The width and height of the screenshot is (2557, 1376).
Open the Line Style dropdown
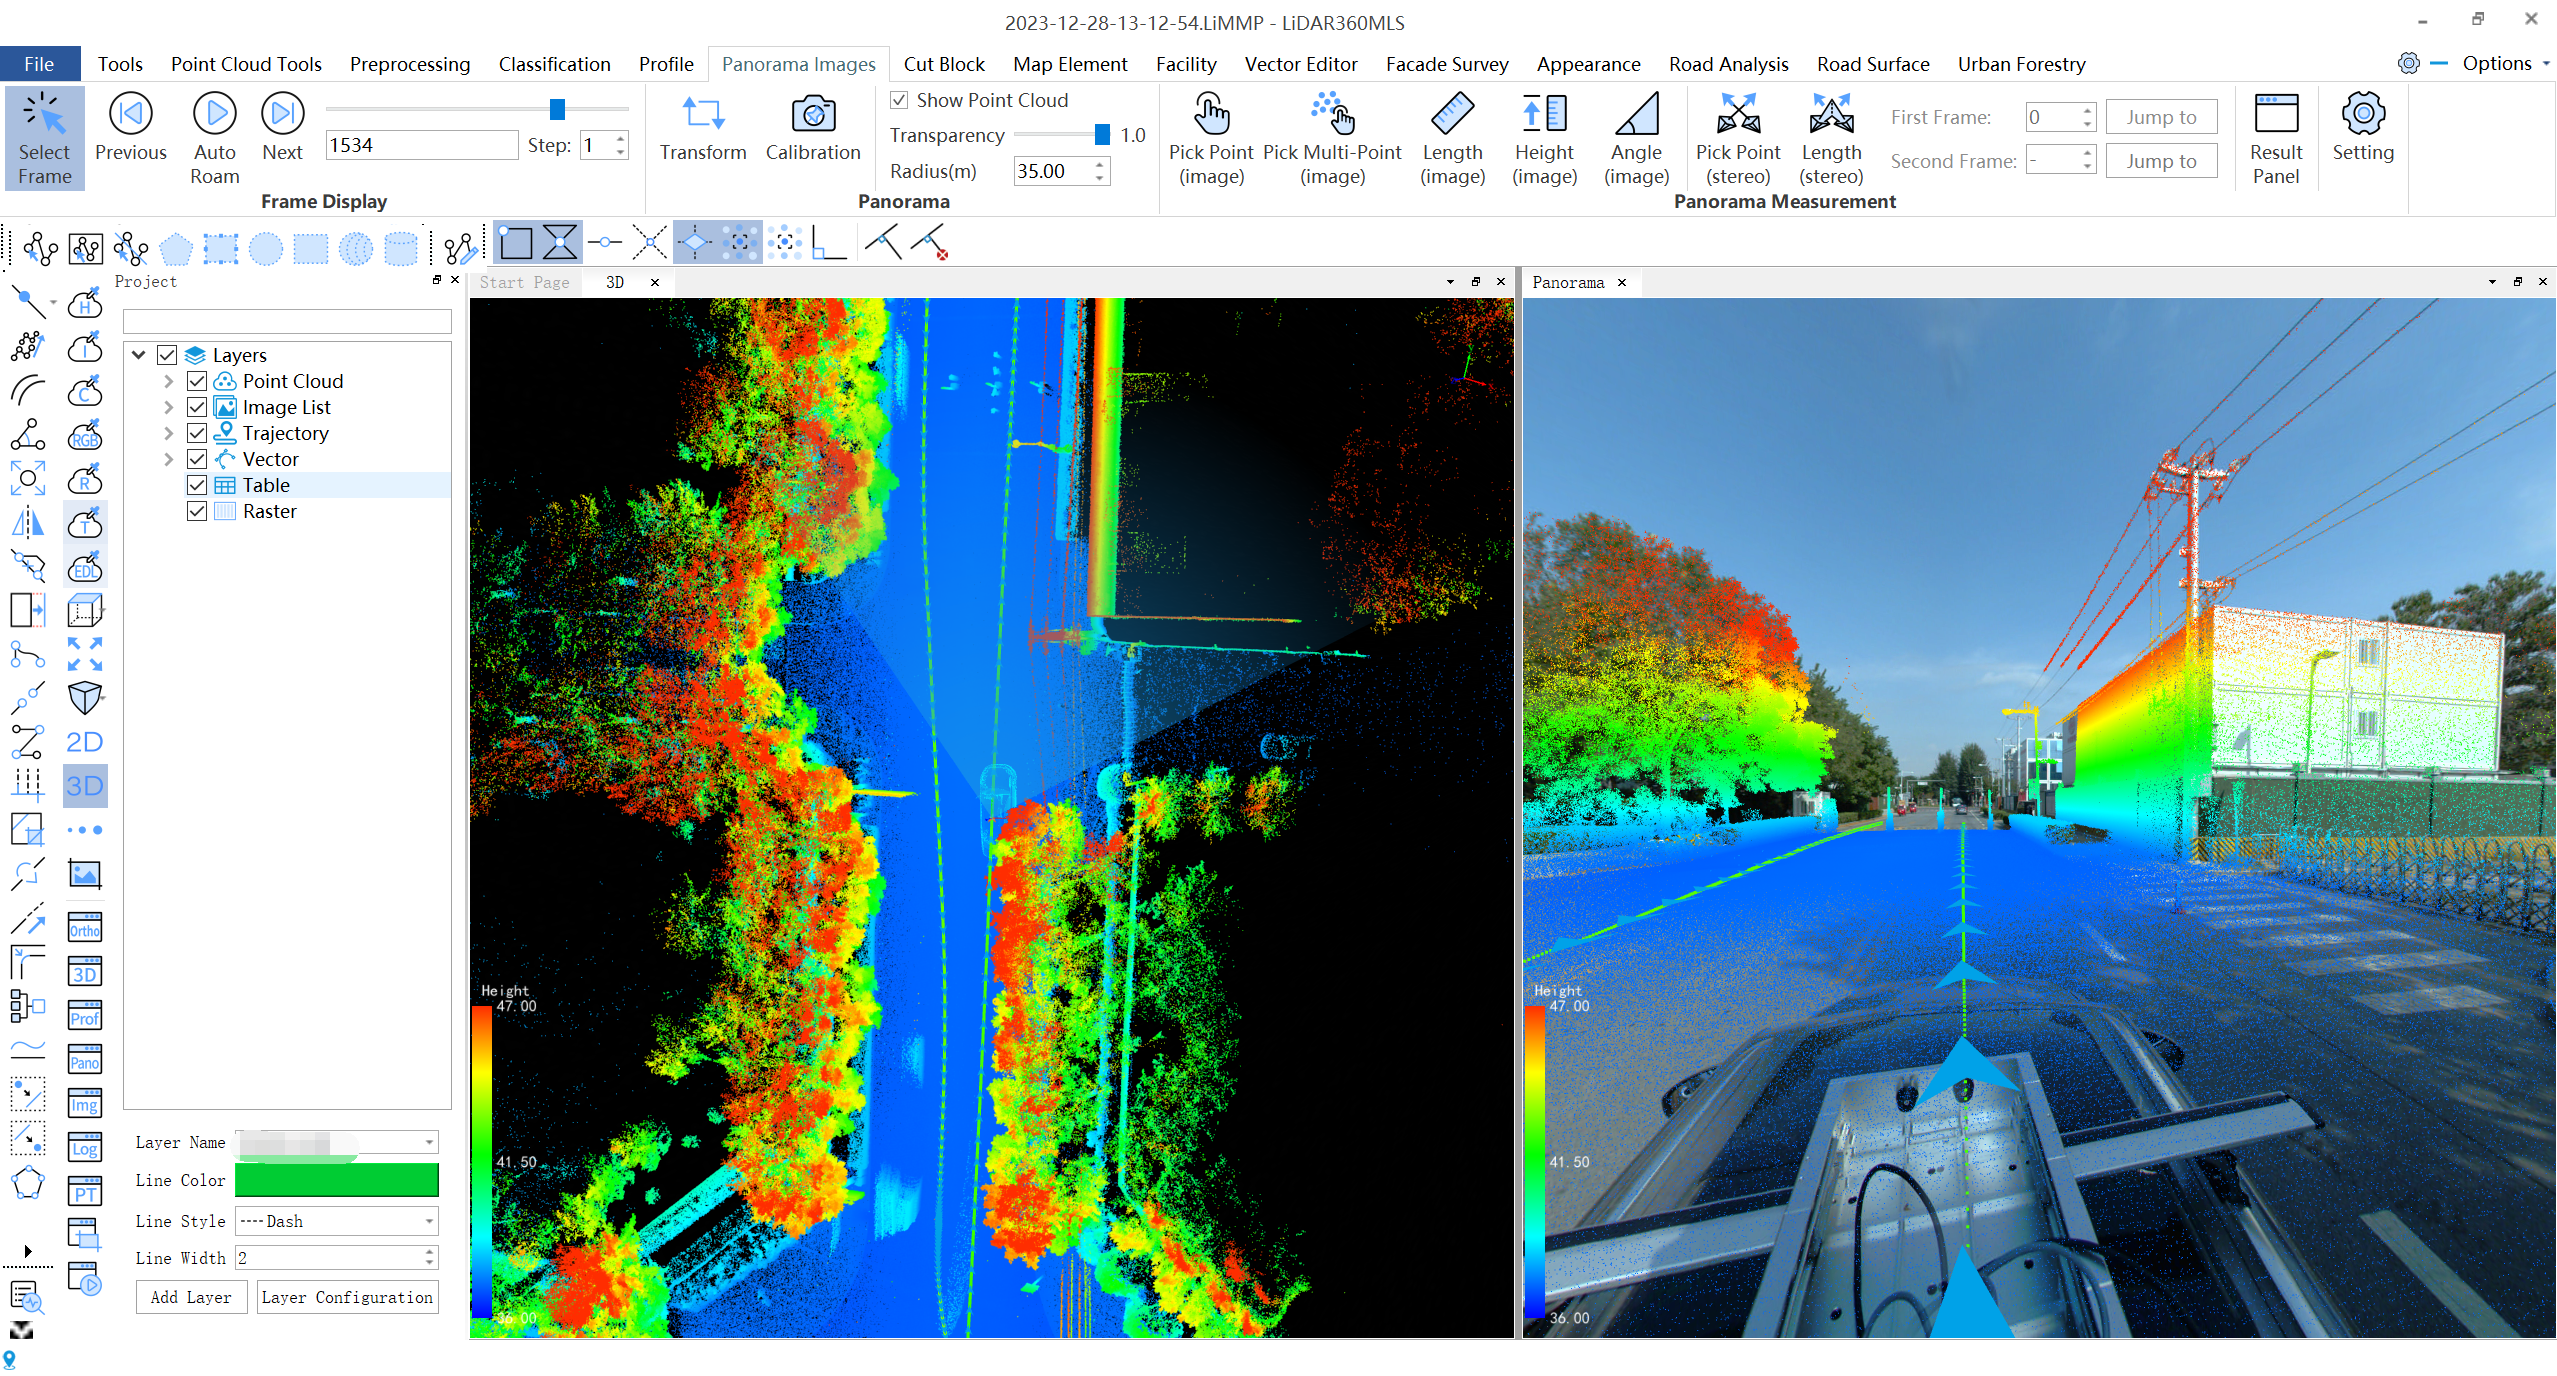tap(429, 1221)
